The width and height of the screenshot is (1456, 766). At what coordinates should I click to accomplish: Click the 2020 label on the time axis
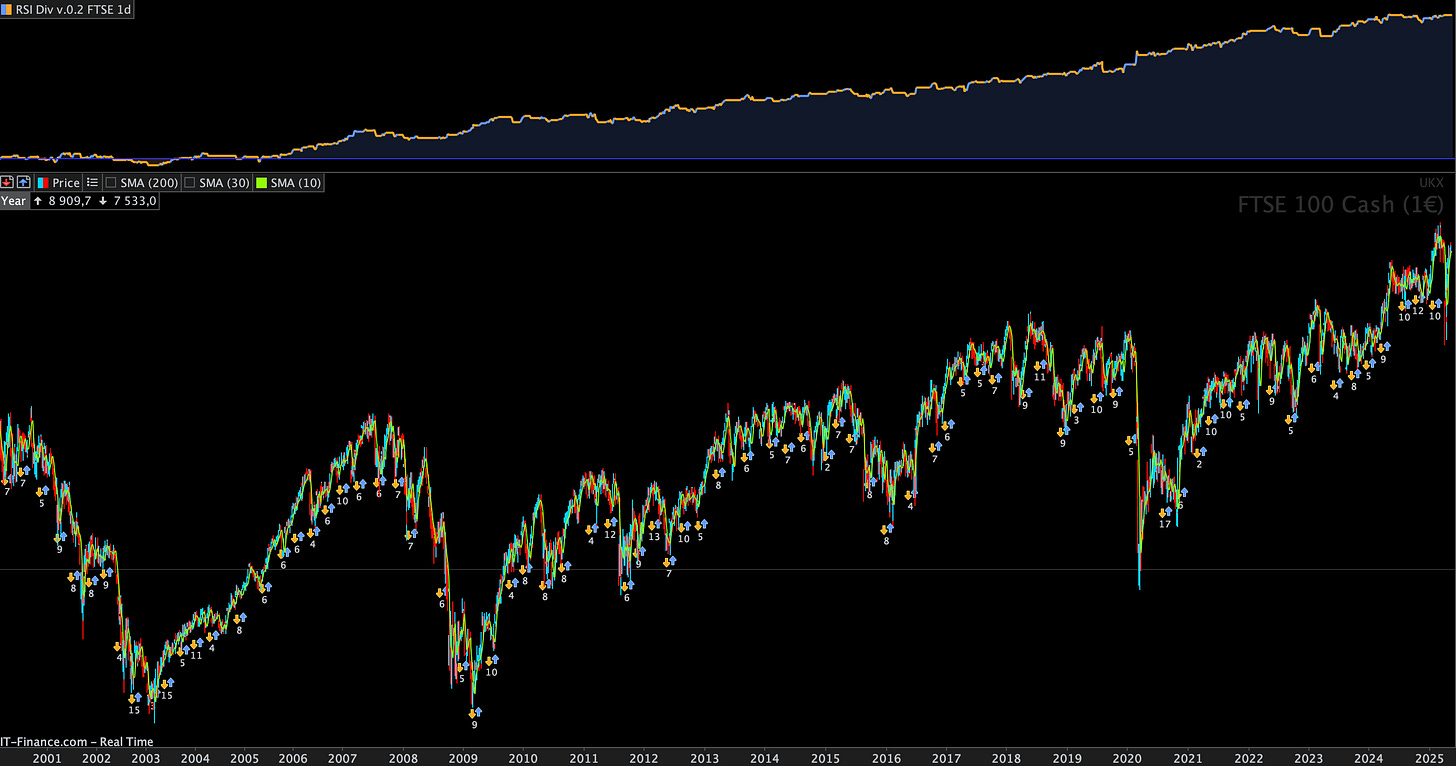pos(1127,758)
